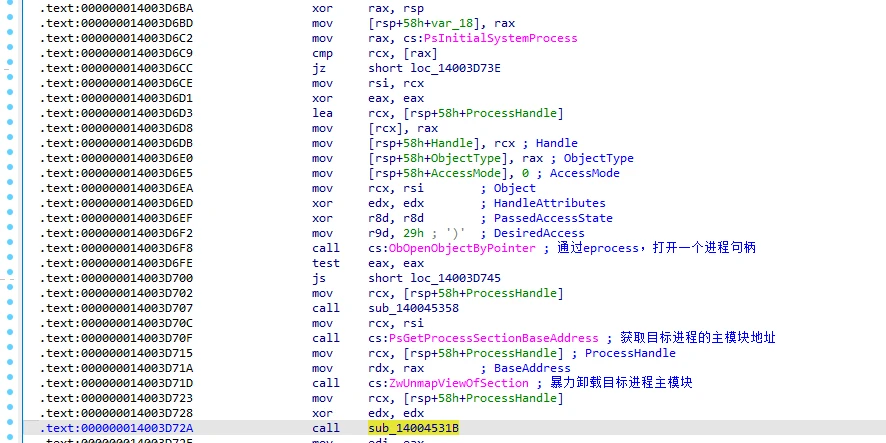Click Chinese comment after ObOpenObjectByPointer
This screenshot has width=886, height=443.
pos(649,248)
